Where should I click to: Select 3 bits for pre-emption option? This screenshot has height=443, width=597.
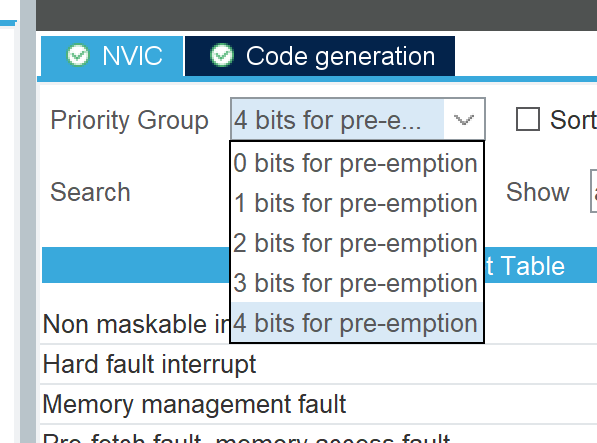[357, 283]
